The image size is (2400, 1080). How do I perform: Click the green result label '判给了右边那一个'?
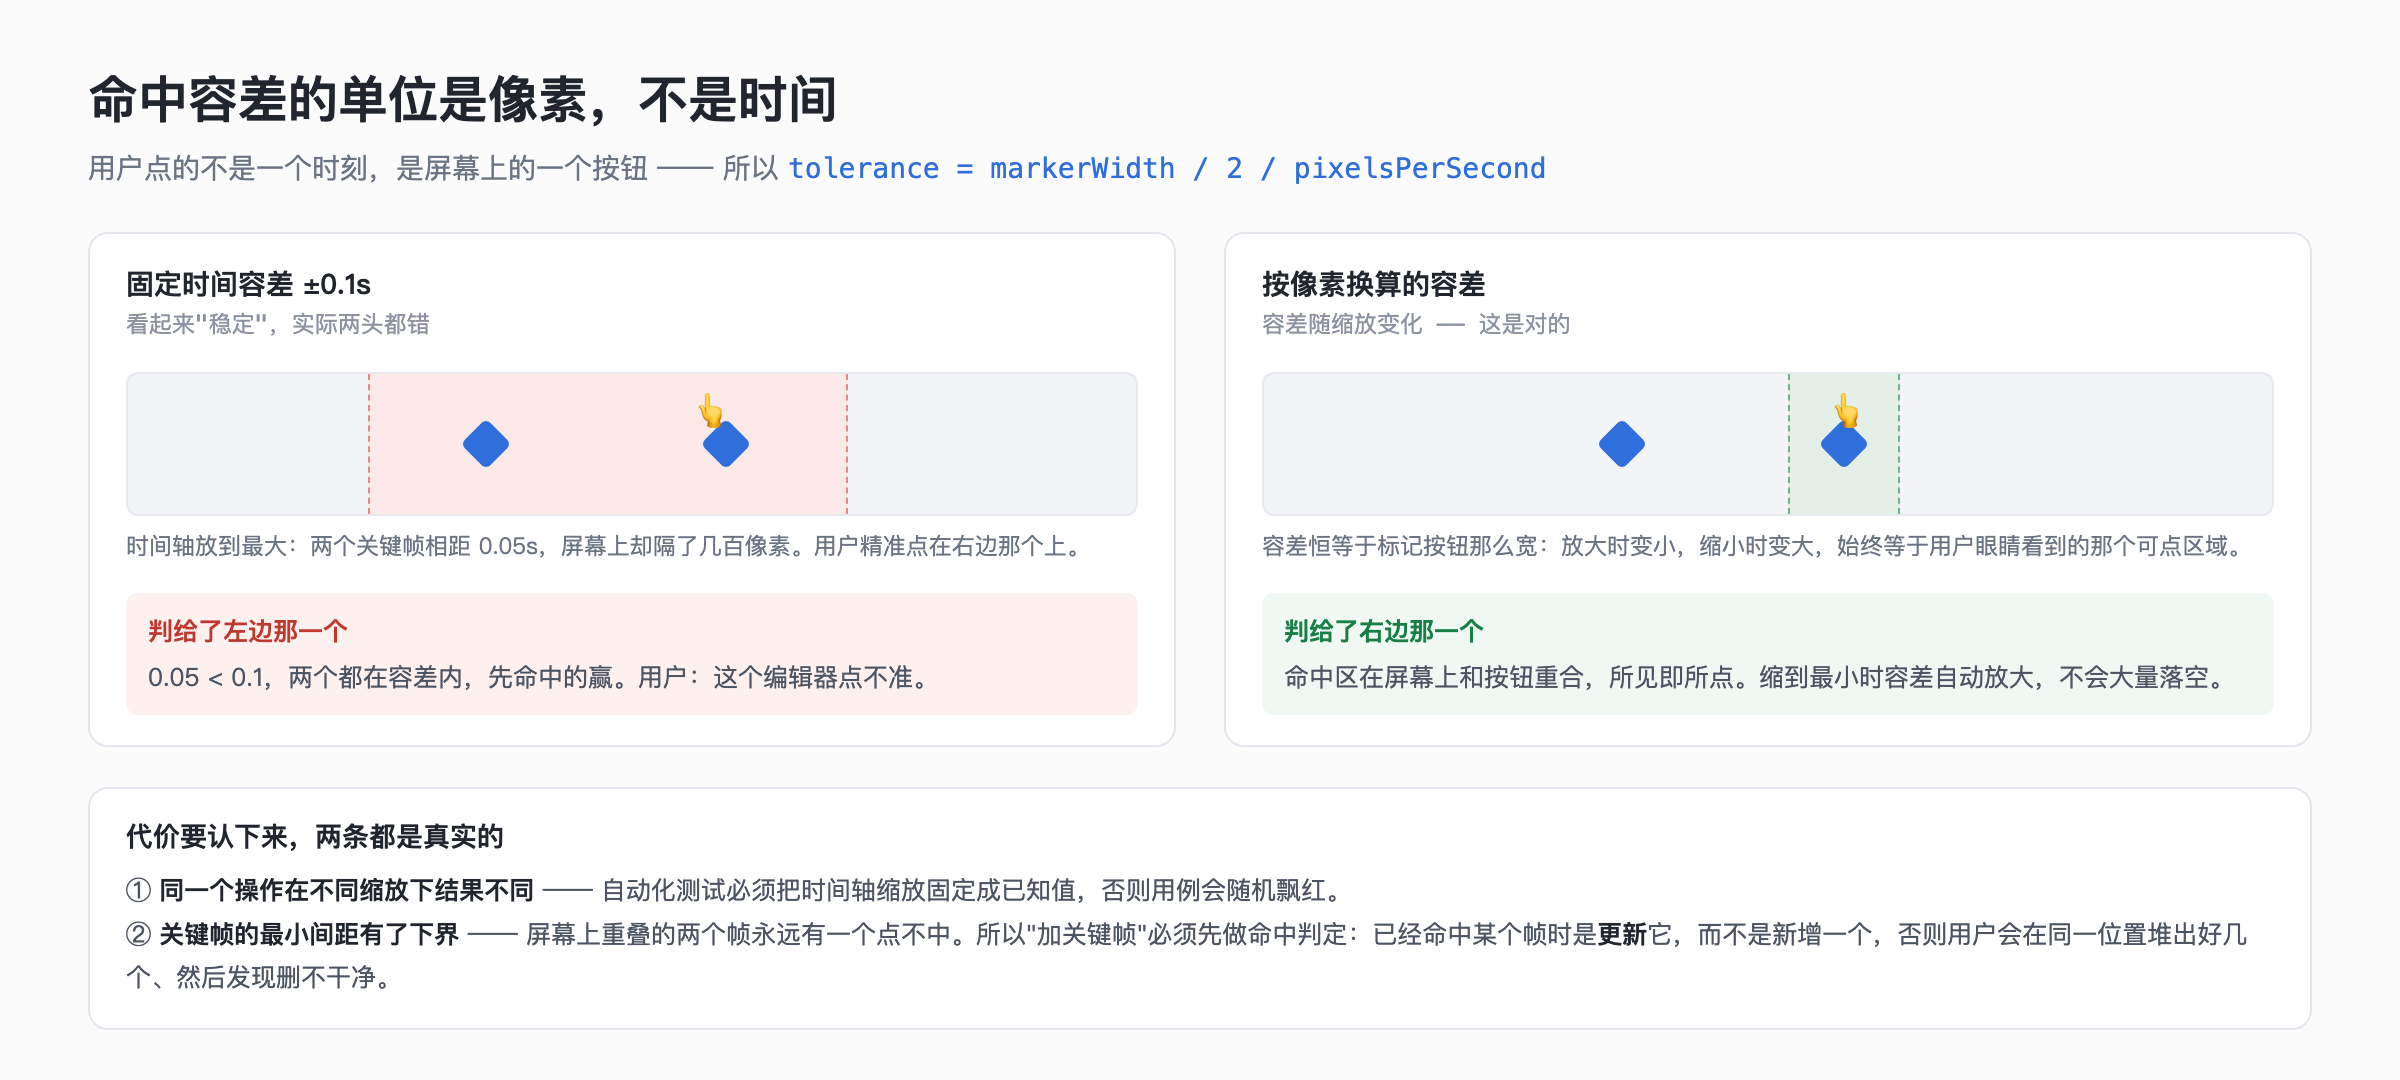pyautogui.click(x=1384, y=631)
